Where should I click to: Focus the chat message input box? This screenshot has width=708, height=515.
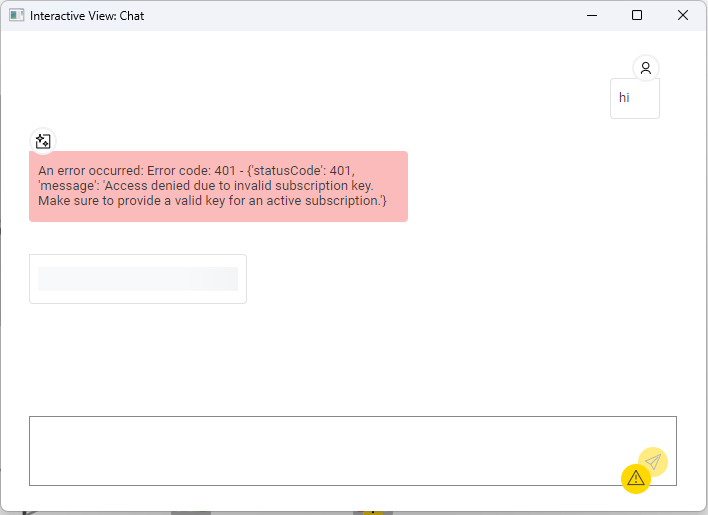[320, 450]
